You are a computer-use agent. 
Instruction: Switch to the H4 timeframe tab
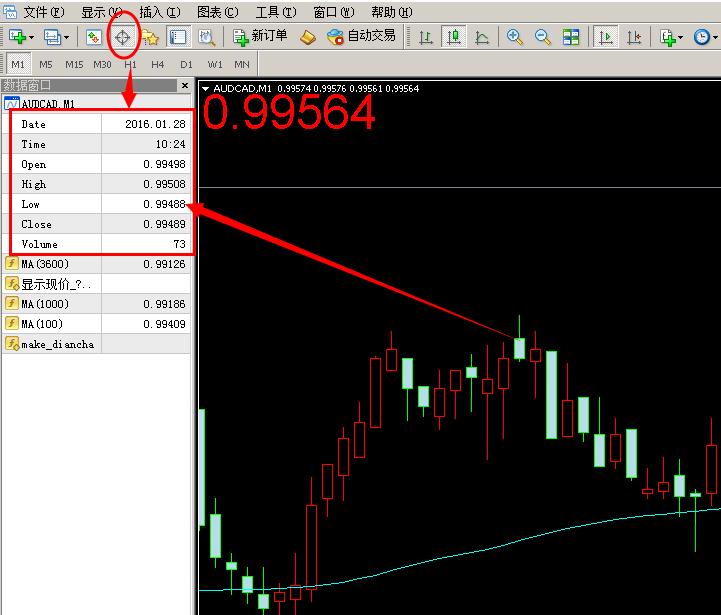pyautogui.click(x=158, y=64)
